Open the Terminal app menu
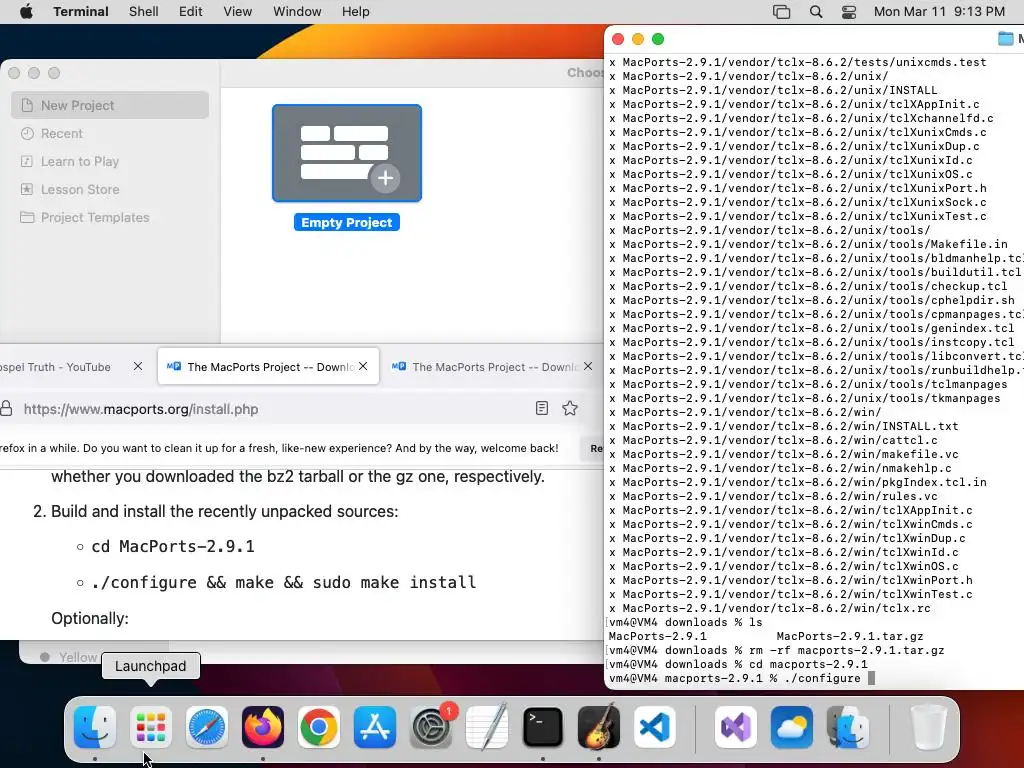 pyautogui.click(x=81, y=12)
